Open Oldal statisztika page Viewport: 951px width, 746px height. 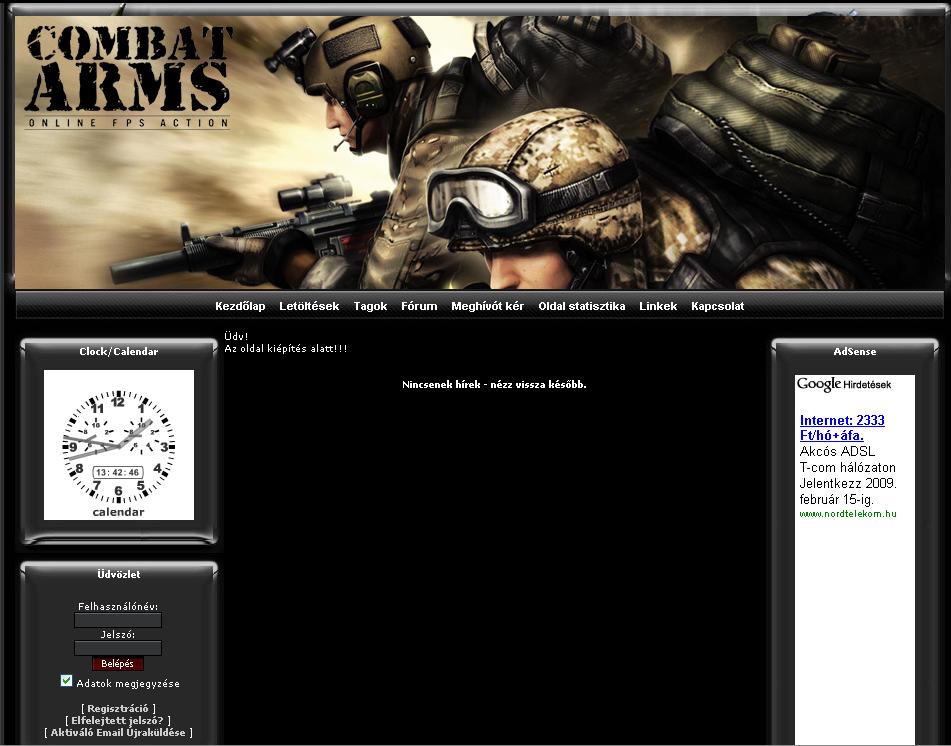[581, 306]
